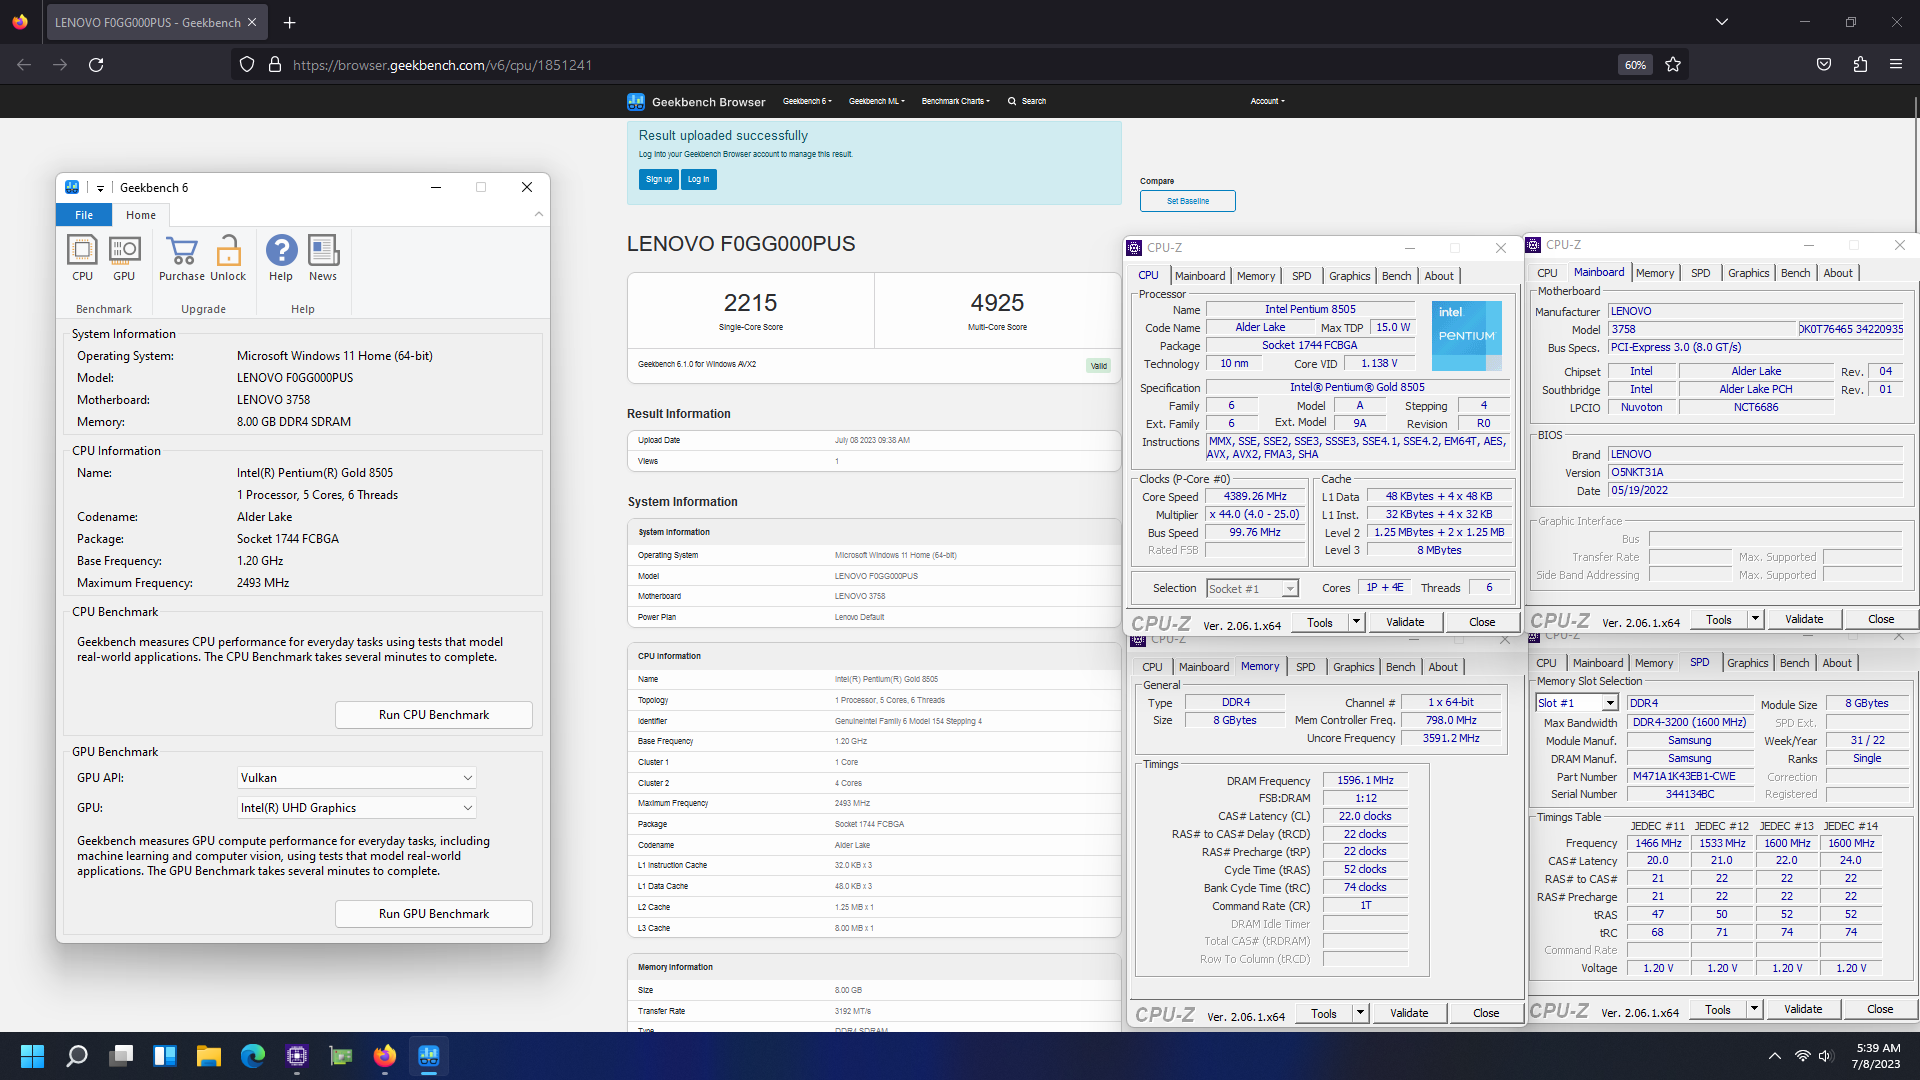The width and height of the screenshot is (1920, 1080).
Task: Open File tab in Geekbench 6
Action: (84, 215)
